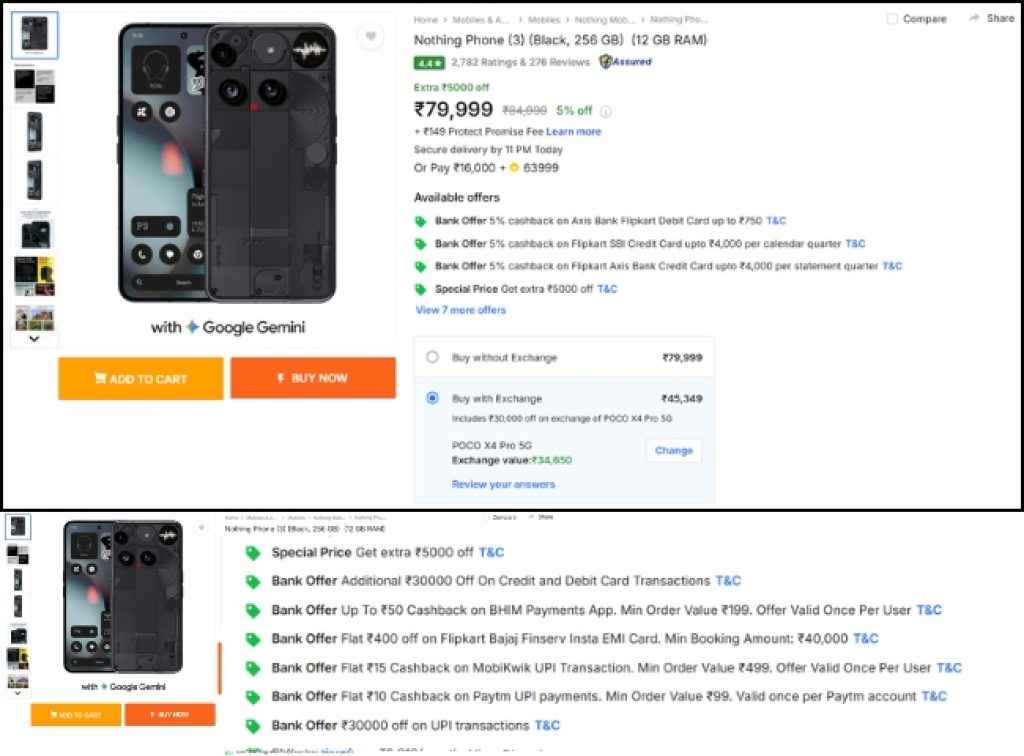Screen dimensions: 1024x756
Task: Click the green tag icon beside Axis Debit Card offer
Action: point(421,221)
